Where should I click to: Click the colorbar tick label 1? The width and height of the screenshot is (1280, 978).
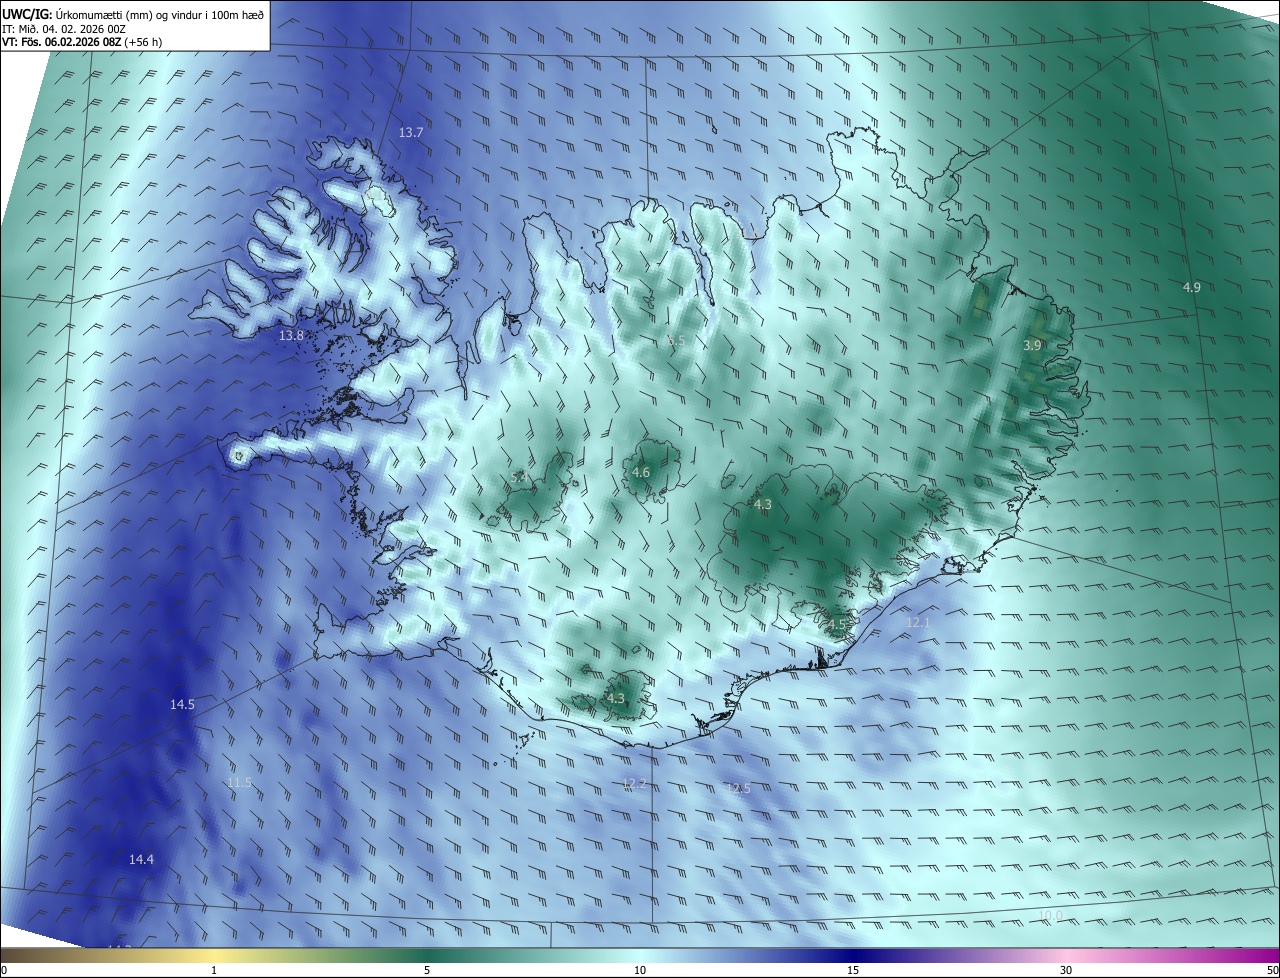coord(214,970)
